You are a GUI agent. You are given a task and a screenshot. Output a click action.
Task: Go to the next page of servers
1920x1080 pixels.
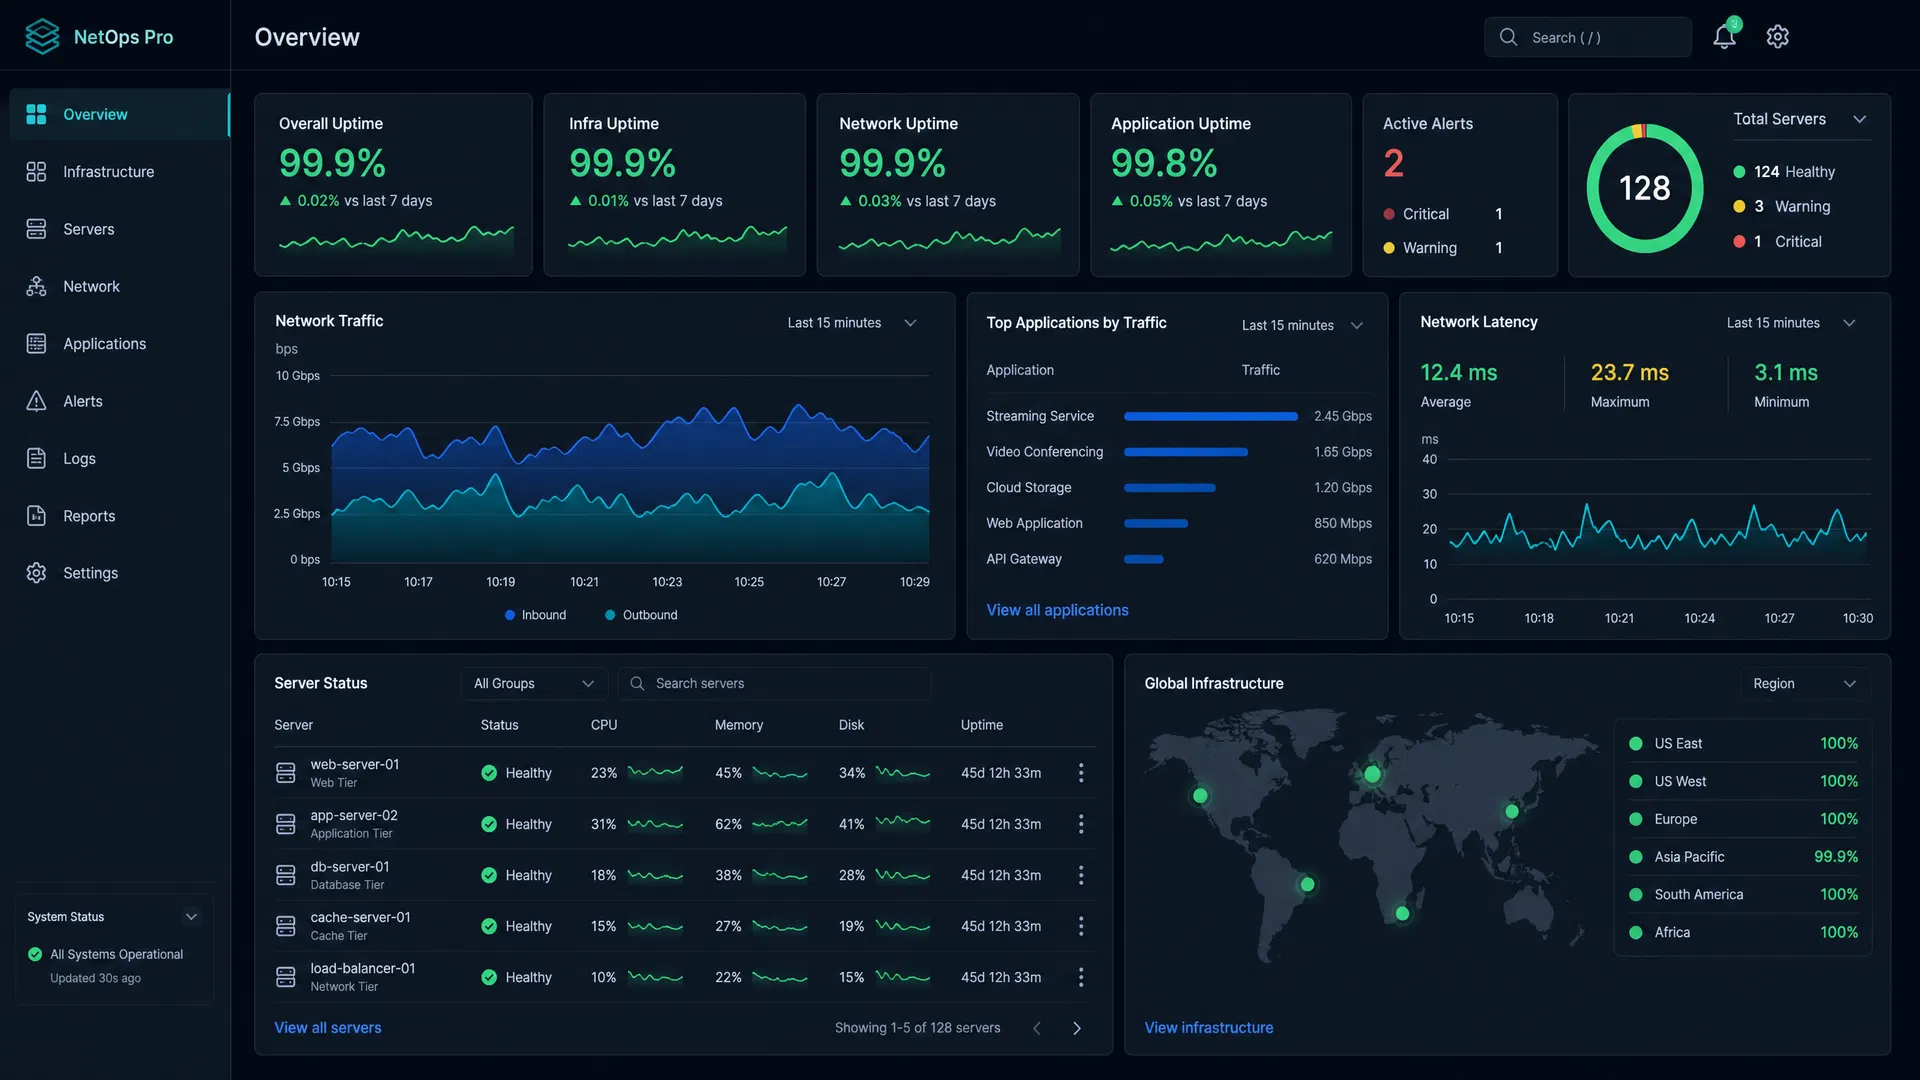pyautogui.click(x=1077, y=1028)
